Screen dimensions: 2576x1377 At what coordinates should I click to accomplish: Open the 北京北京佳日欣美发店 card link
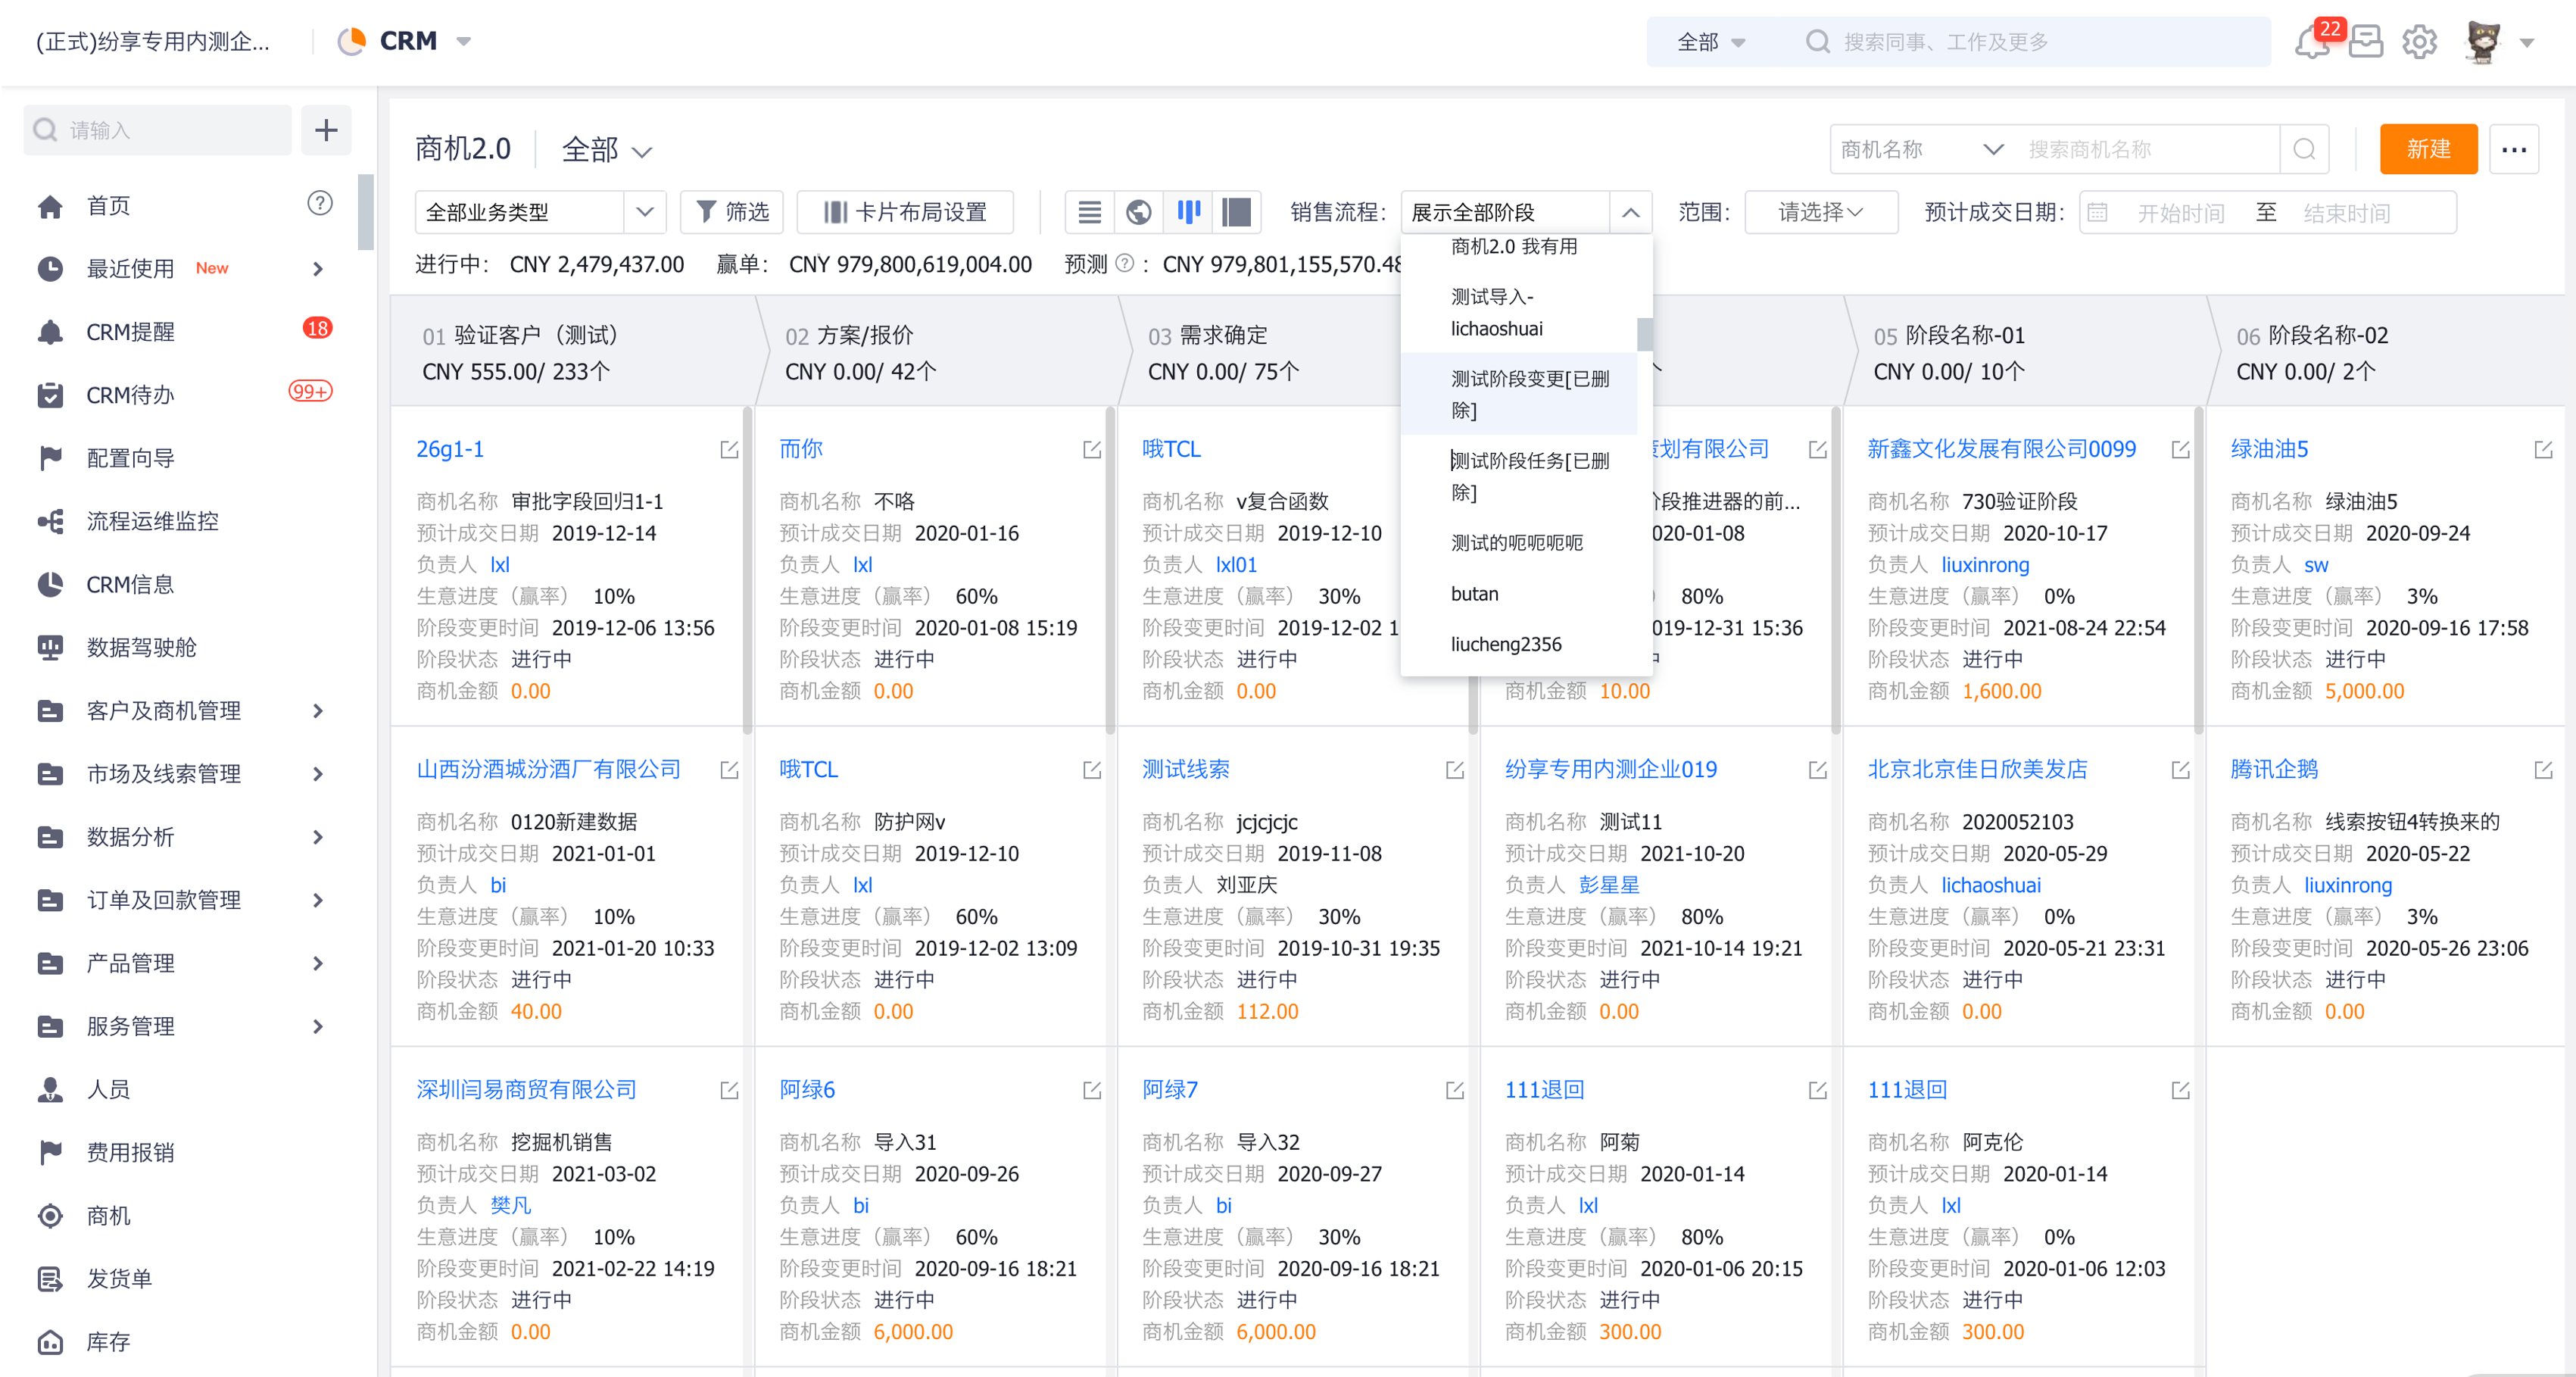click(1977, 770)
